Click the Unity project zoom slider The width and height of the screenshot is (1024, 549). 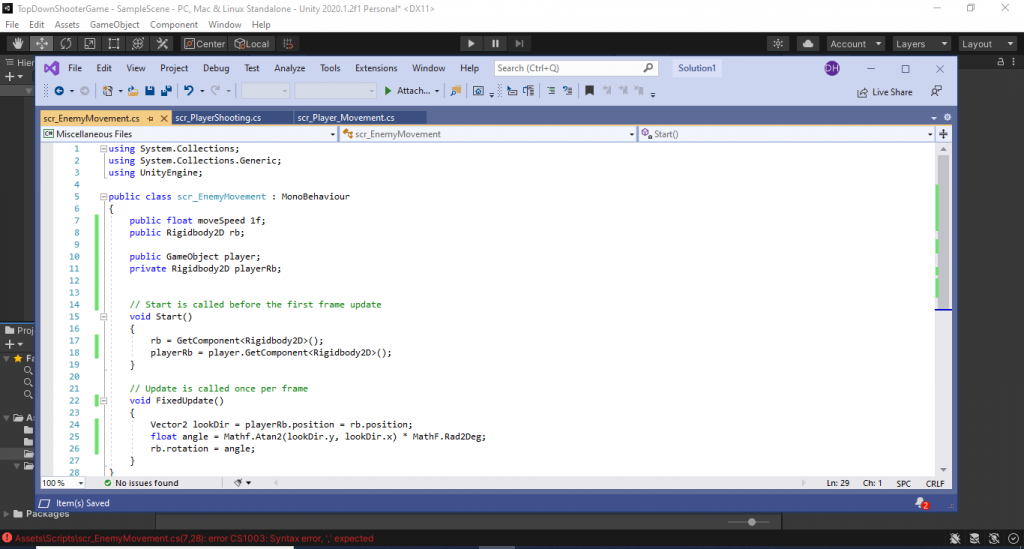752,522
